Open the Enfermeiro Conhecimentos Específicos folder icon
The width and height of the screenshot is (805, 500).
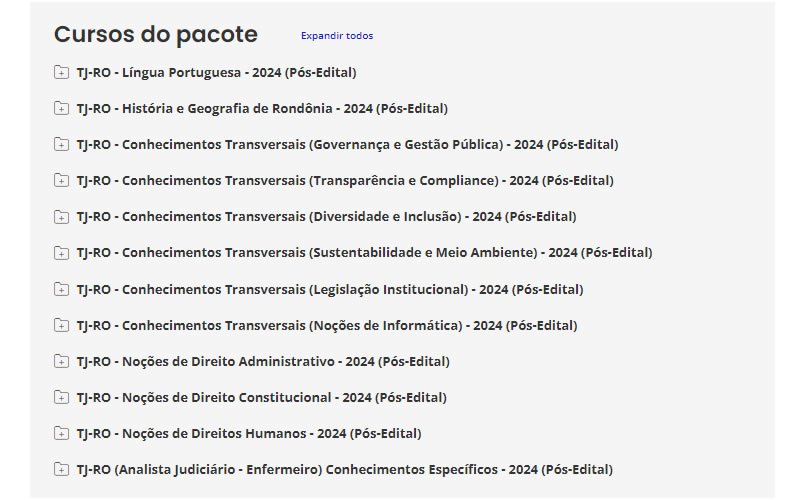coord(62,469)
